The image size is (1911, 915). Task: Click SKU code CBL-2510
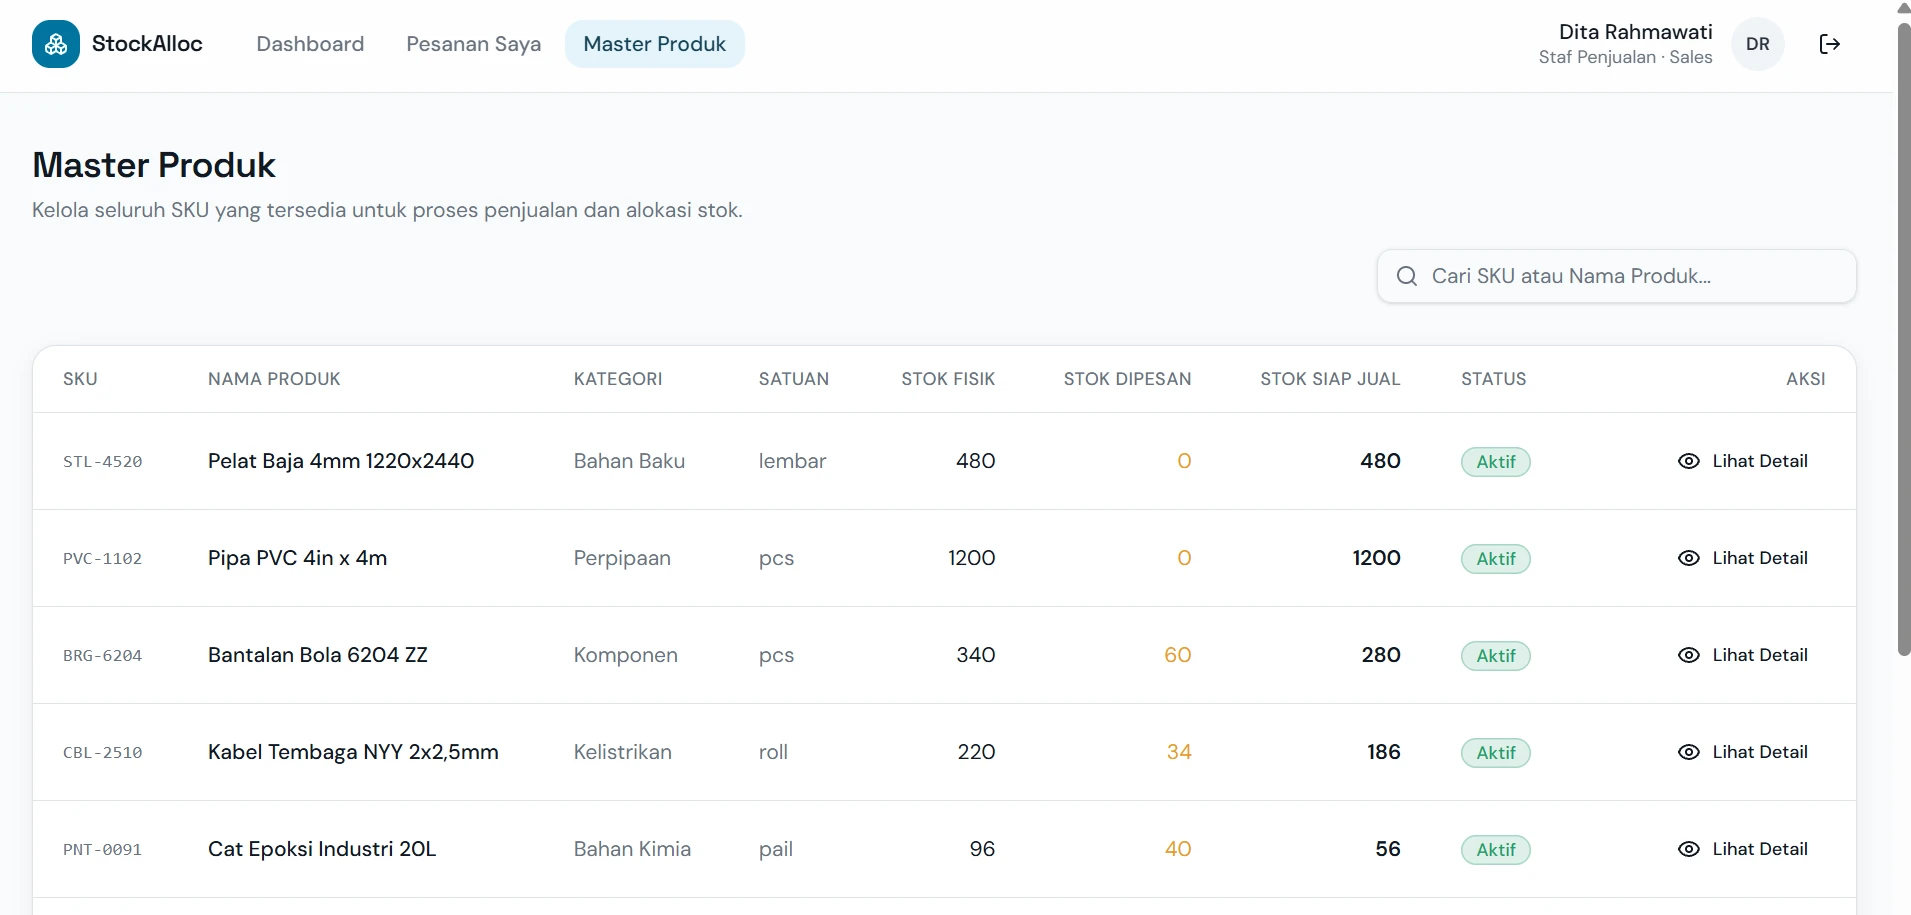tap(102, 753)
